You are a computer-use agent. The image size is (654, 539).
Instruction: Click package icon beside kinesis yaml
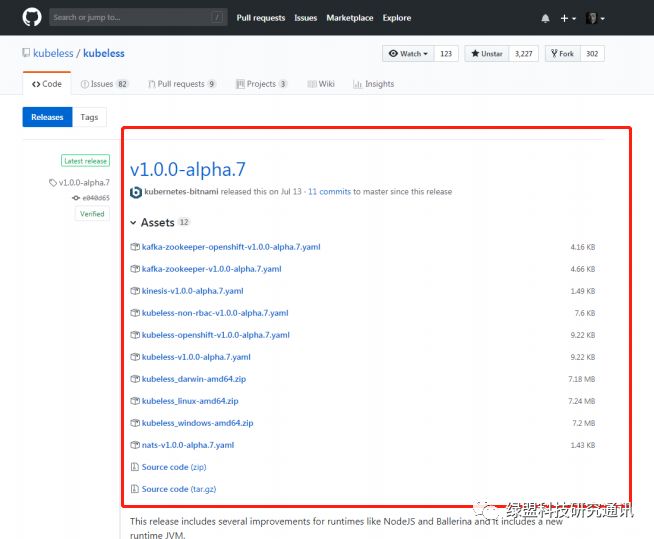(x=135, y=291)
